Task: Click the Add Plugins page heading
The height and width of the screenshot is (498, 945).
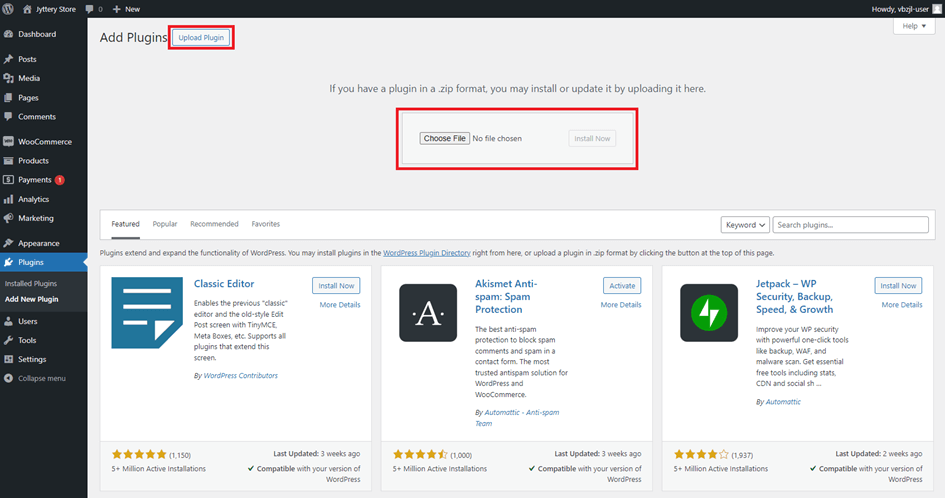Action: pyautogui.click(x=133, y=37)
